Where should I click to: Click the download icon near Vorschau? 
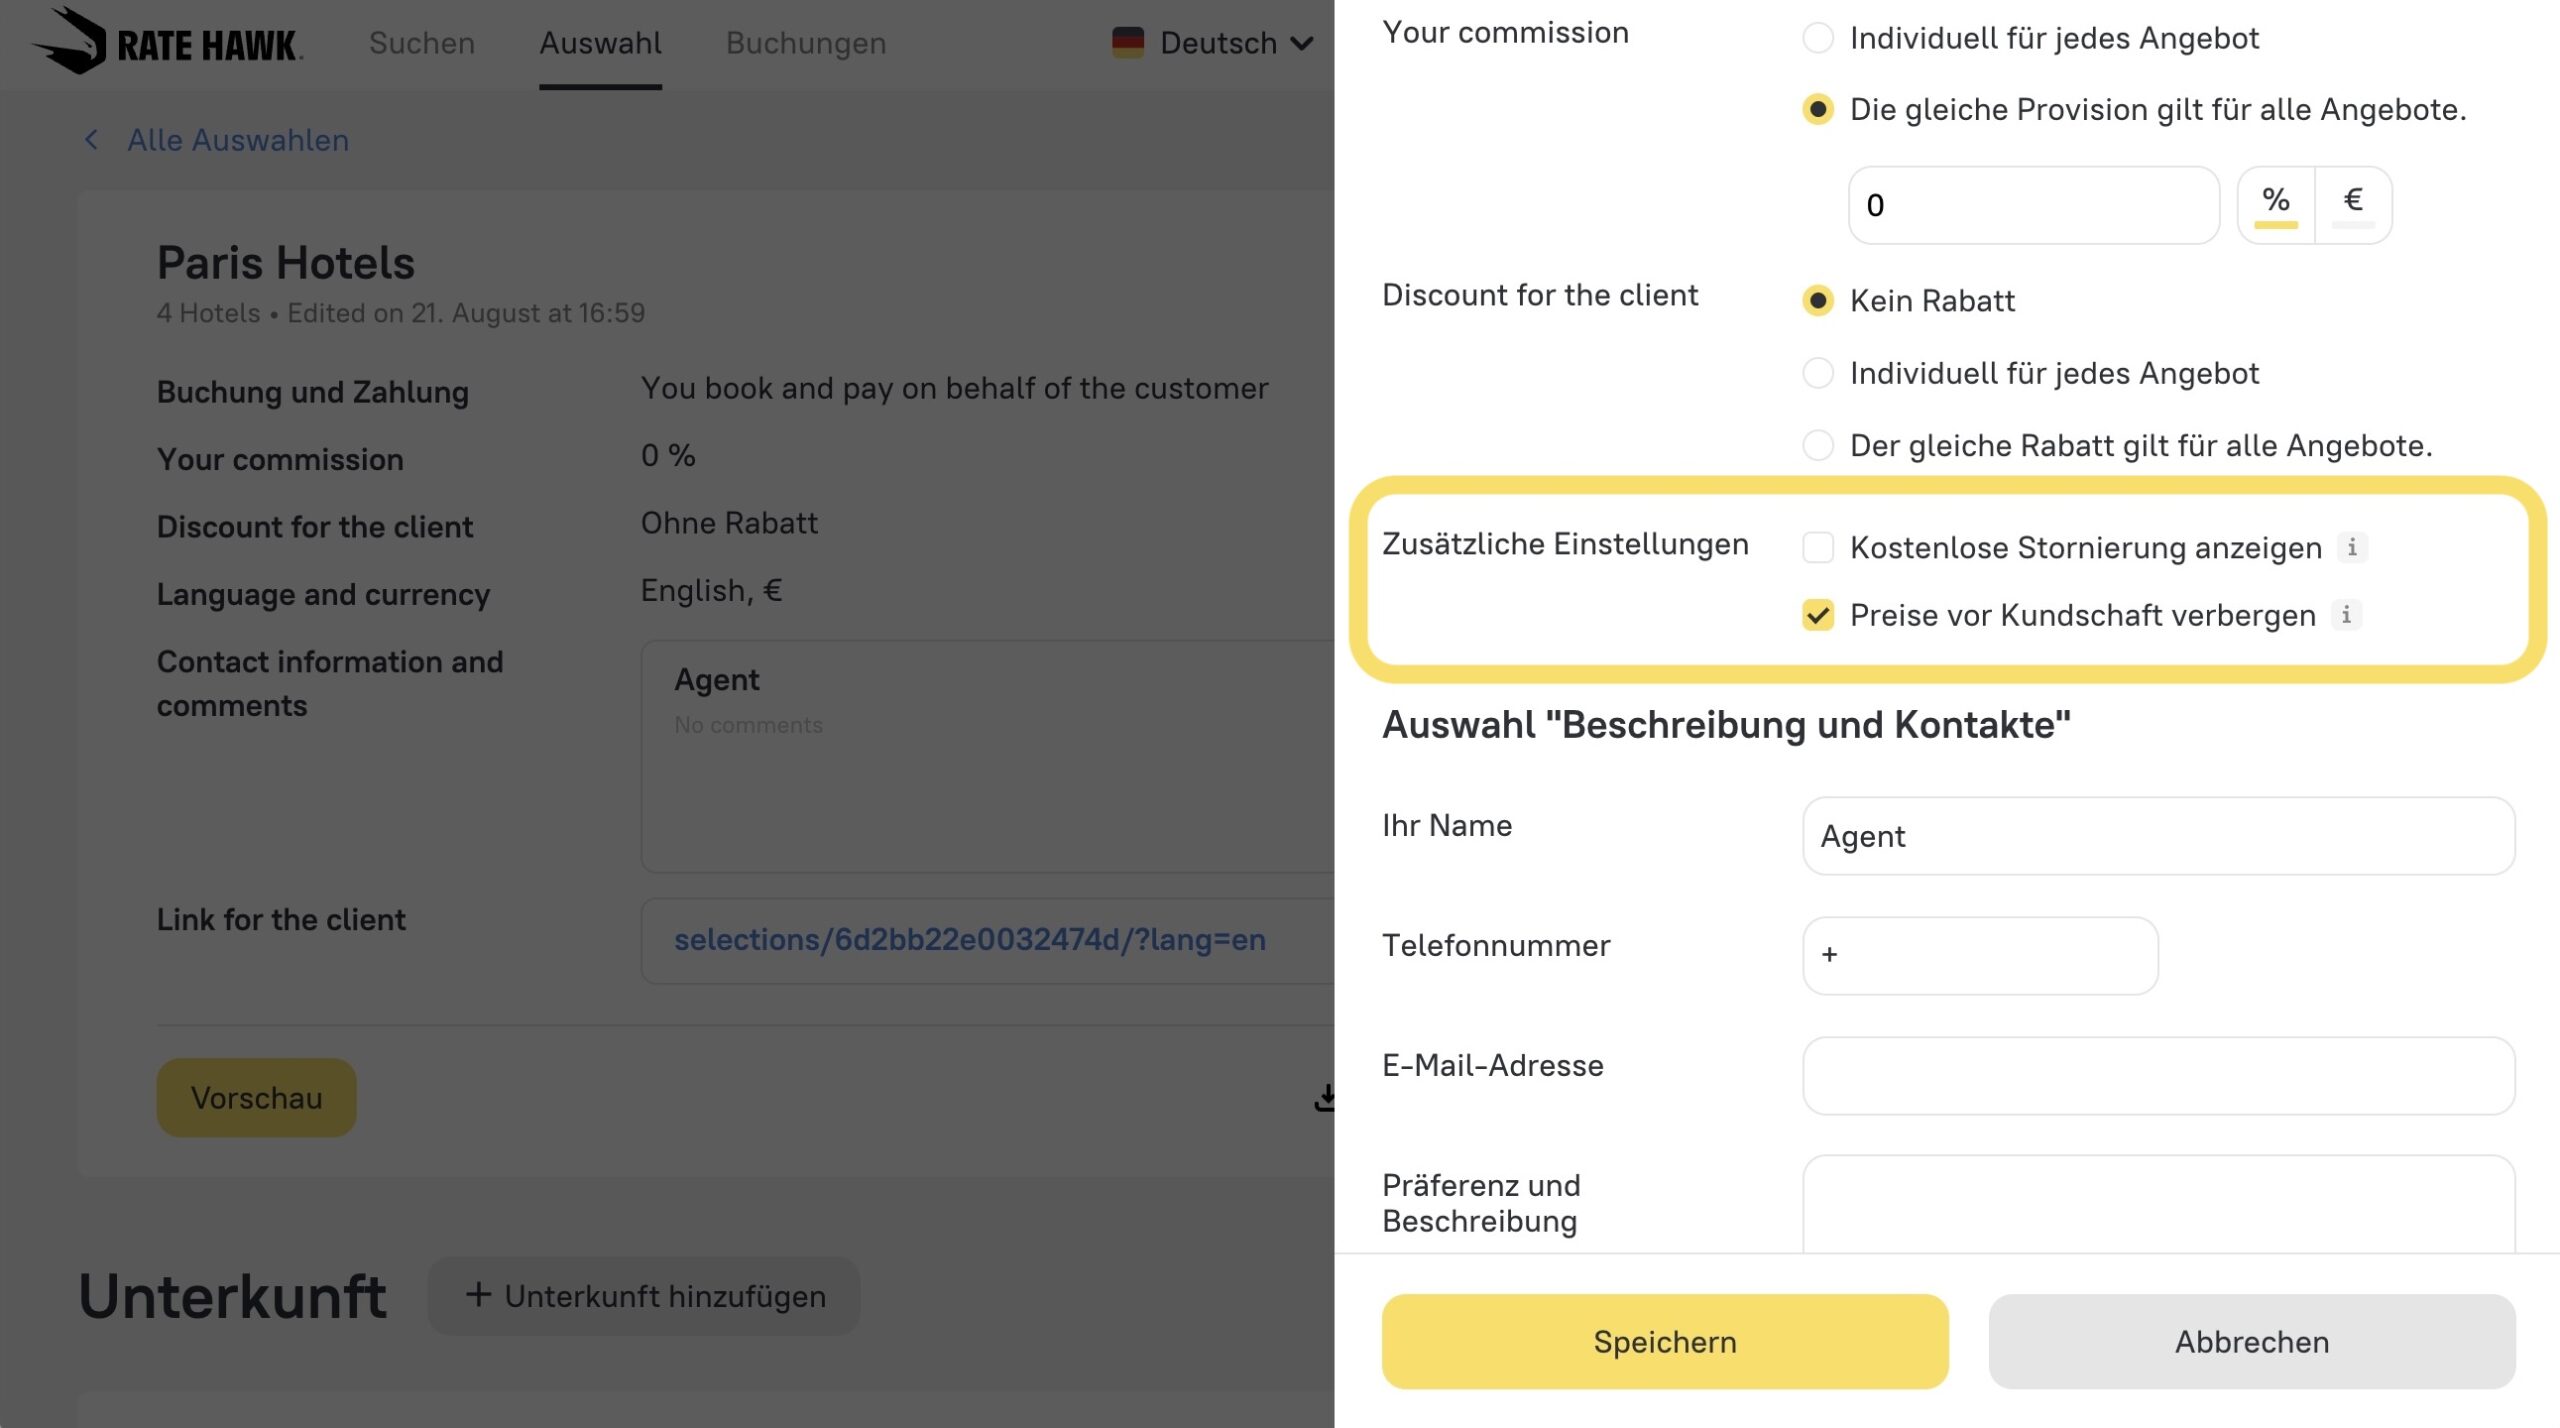coord(1324,1098)
